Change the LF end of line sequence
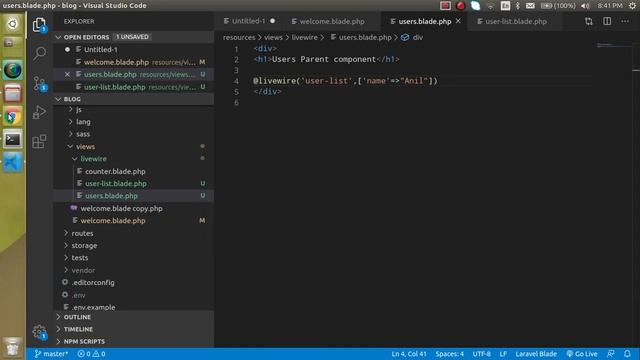Image resolution: width=640 pixels, height=360 pixels. pos(503,354)
